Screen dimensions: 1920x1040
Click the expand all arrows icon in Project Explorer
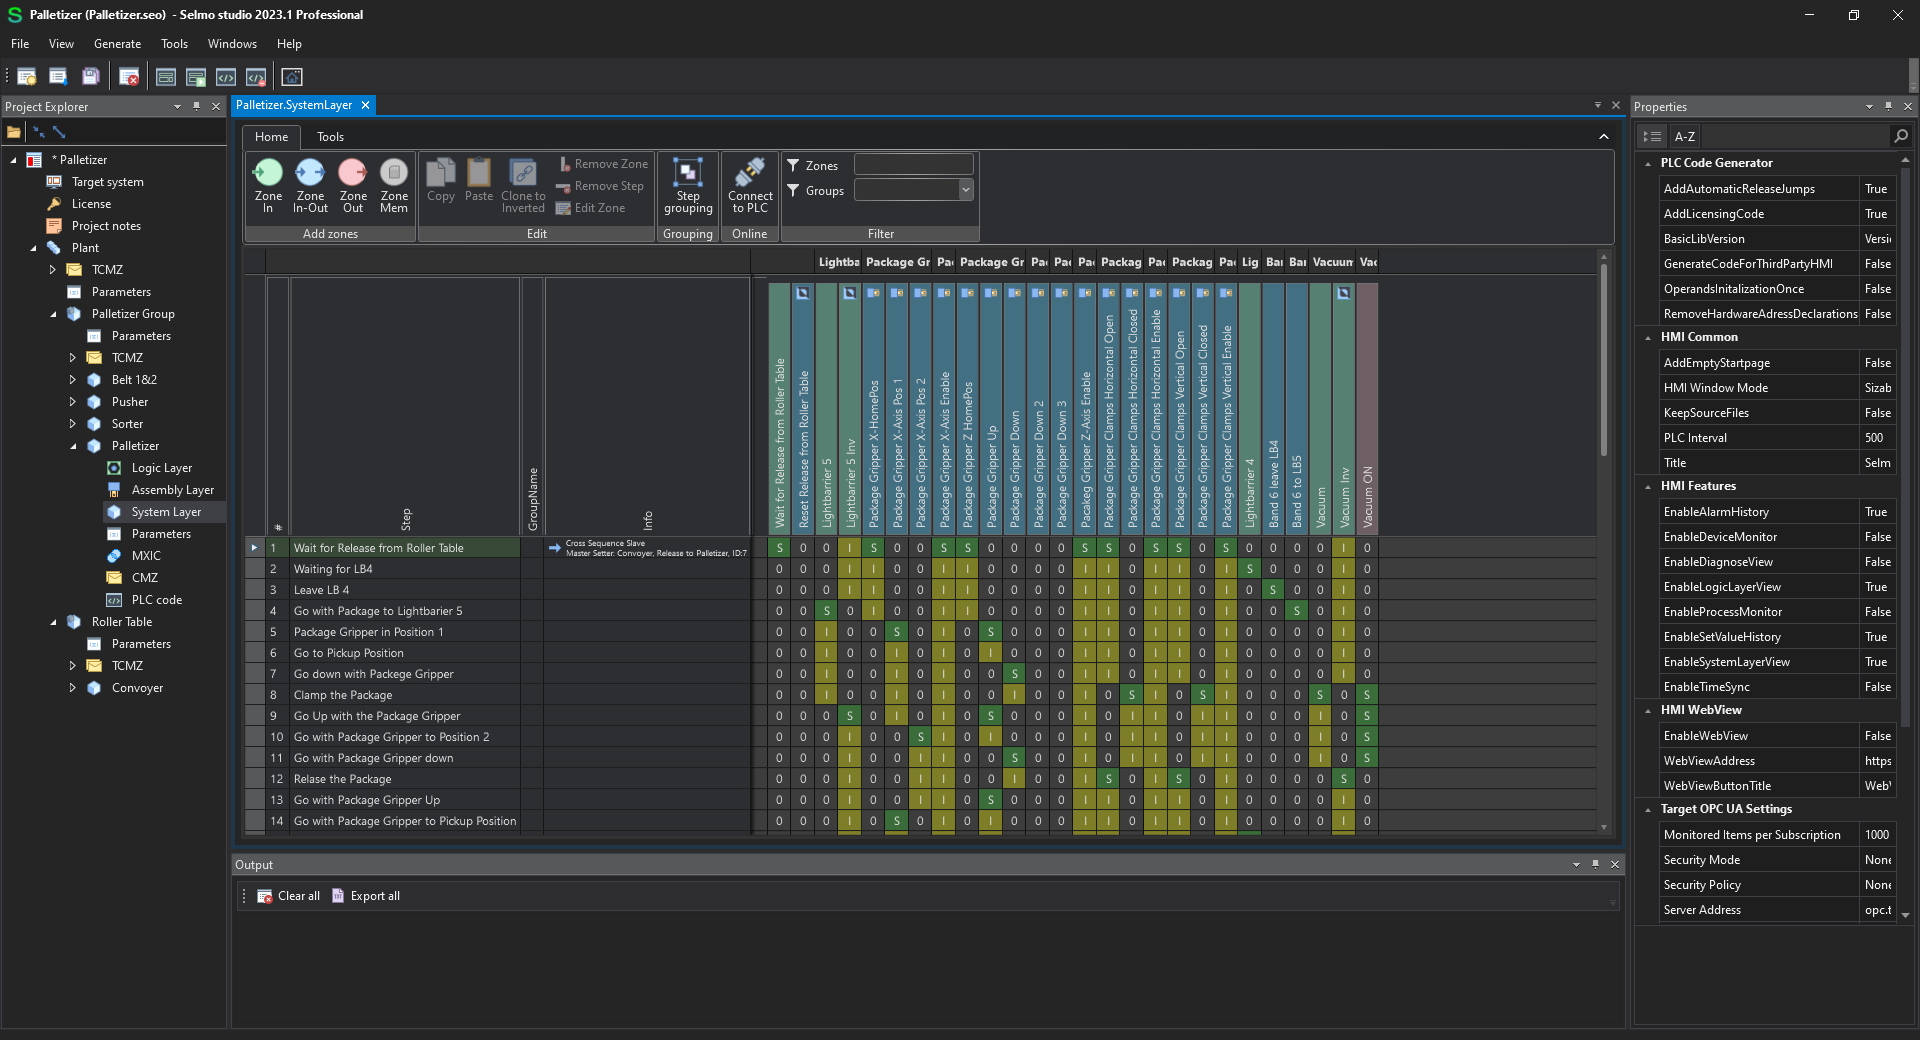[x=59, y=132]
